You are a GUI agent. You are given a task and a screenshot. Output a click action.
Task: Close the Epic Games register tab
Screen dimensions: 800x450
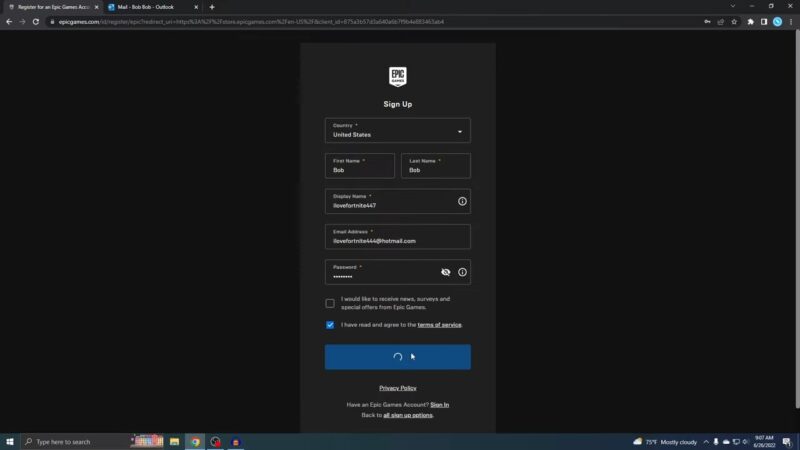point(96,7)
